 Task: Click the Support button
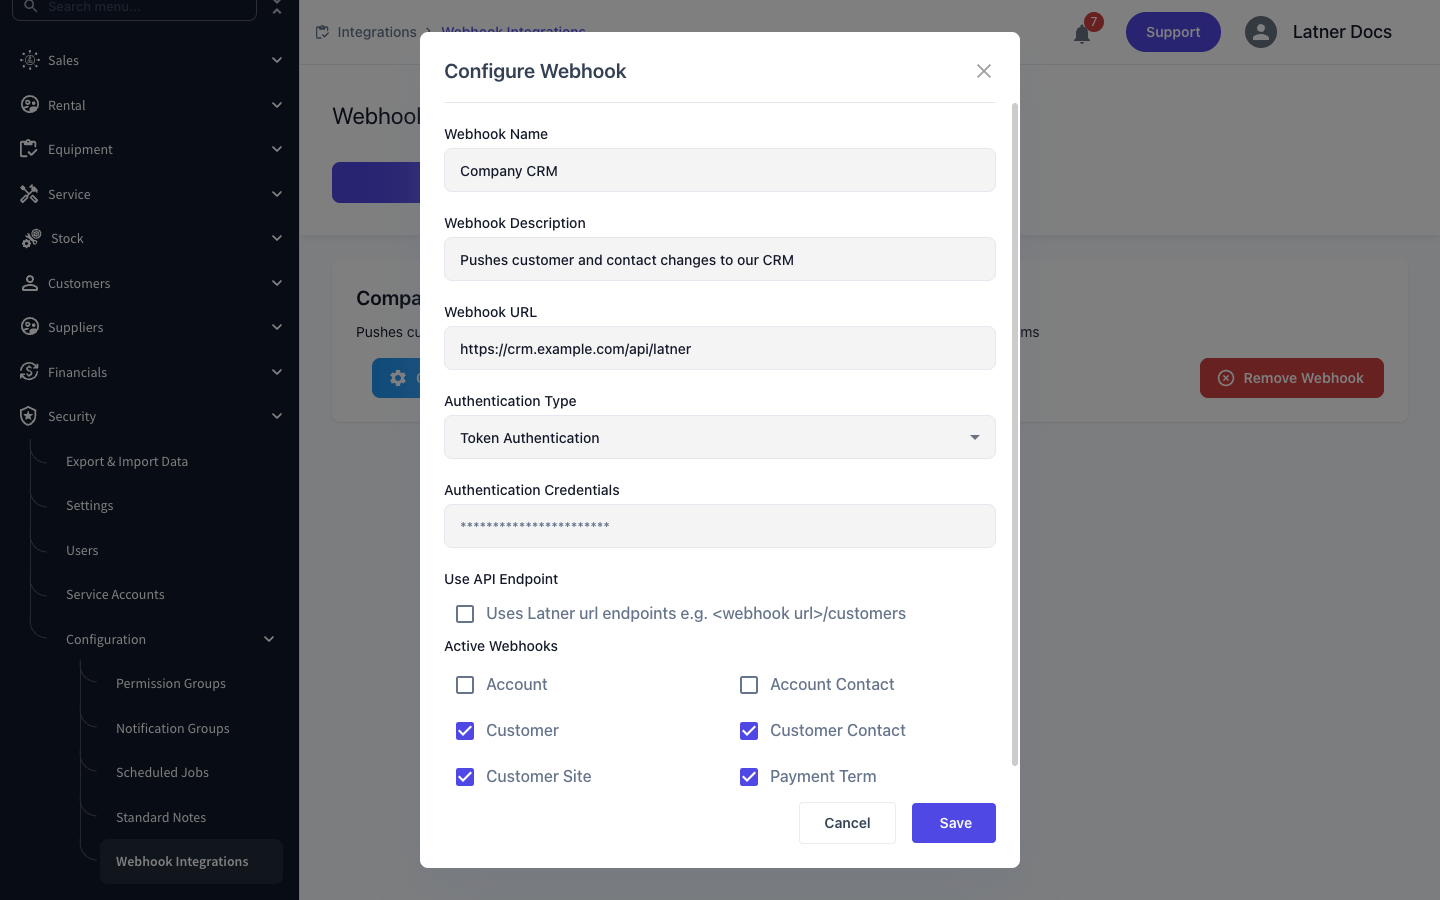tap(1173, 32)
